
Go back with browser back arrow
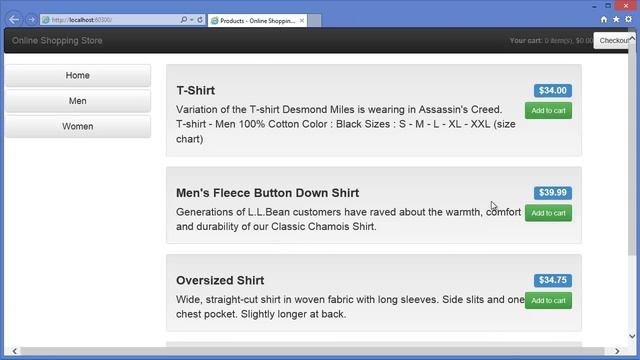point(13,19)
